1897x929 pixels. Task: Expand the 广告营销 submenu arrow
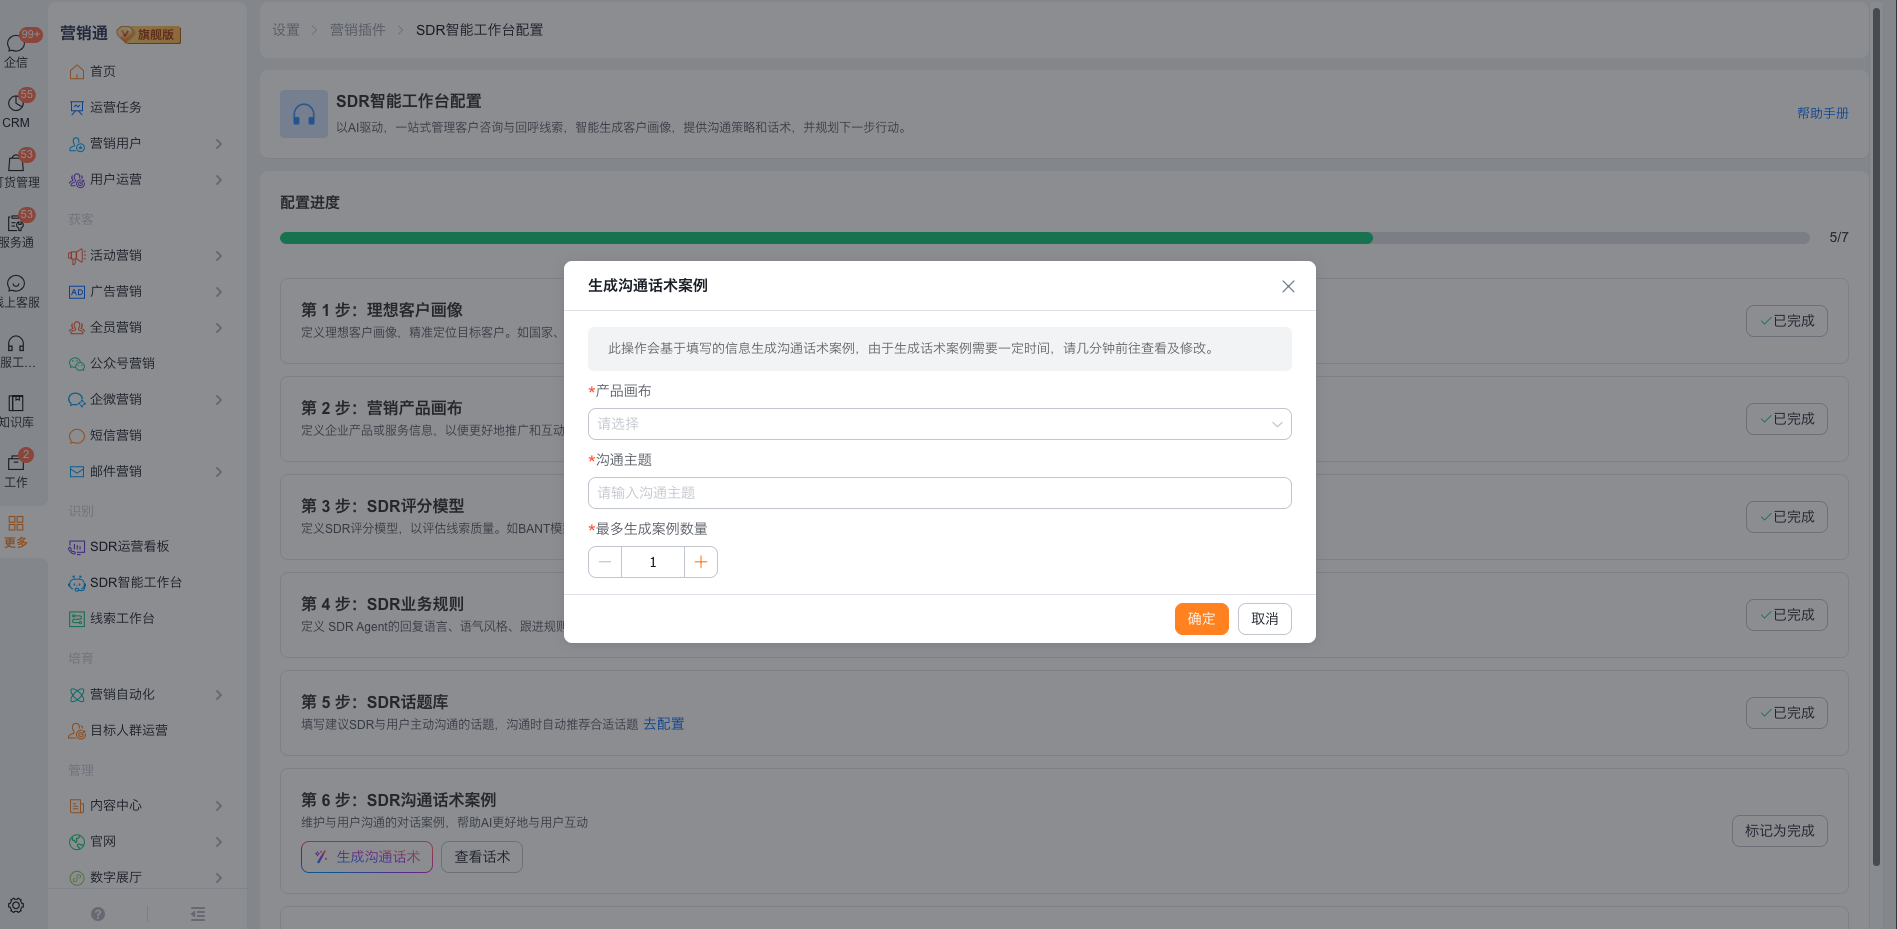tap(219, 292)
